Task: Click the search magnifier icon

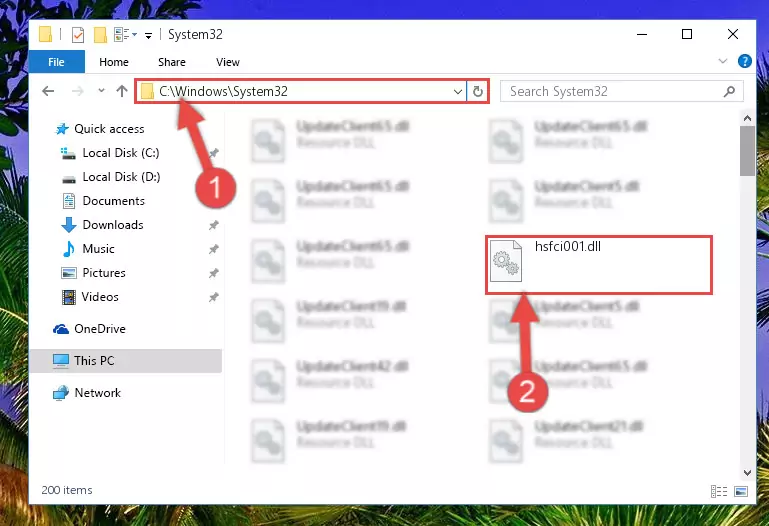Action: pos(729,91)
